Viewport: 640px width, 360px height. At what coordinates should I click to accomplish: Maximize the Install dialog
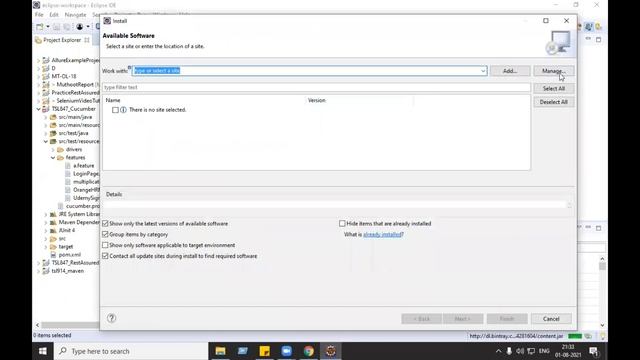tap(546, 21)
